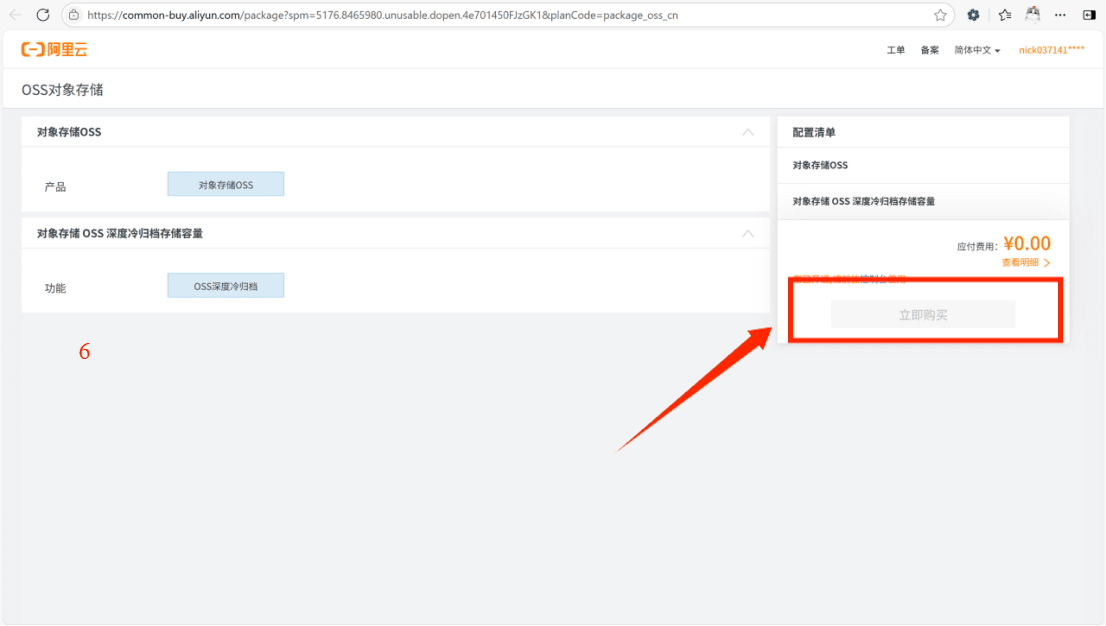Refresh the page with the reload icon
The image size is (1106, 626).
[x=41, y=15]
